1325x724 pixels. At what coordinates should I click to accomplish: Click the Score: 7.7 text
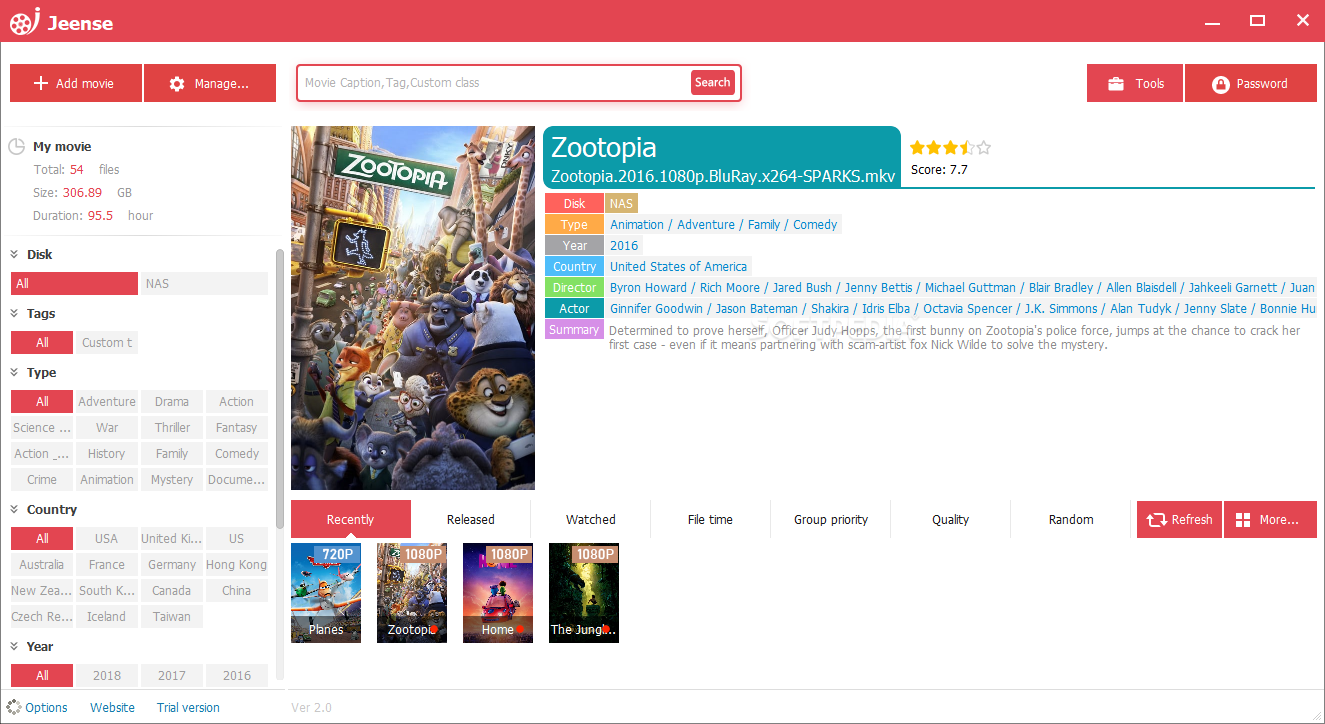(939, 170)
